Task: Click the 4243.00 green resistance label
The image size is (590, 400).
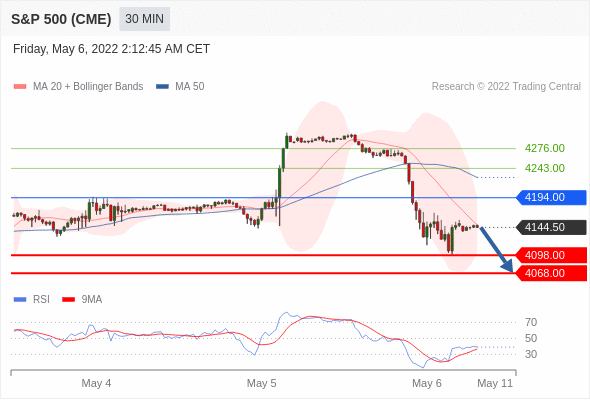Action: [544, 168]
